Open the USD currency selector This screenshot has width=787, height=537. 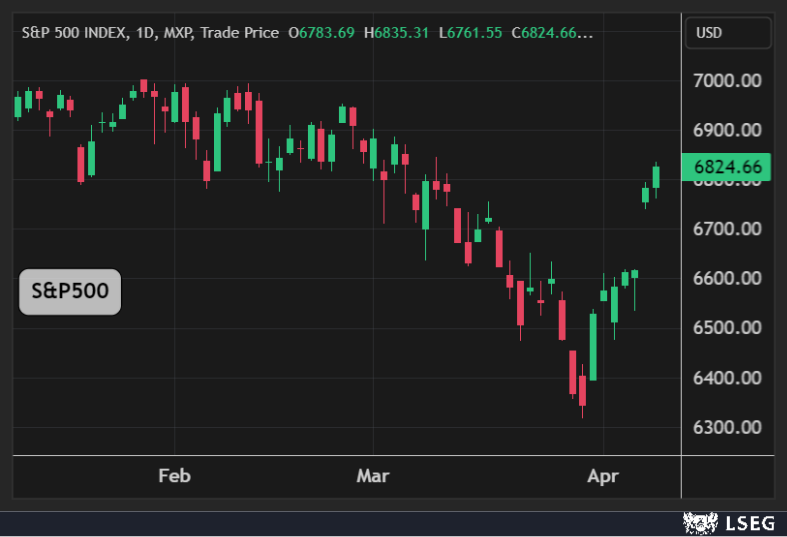728,33
